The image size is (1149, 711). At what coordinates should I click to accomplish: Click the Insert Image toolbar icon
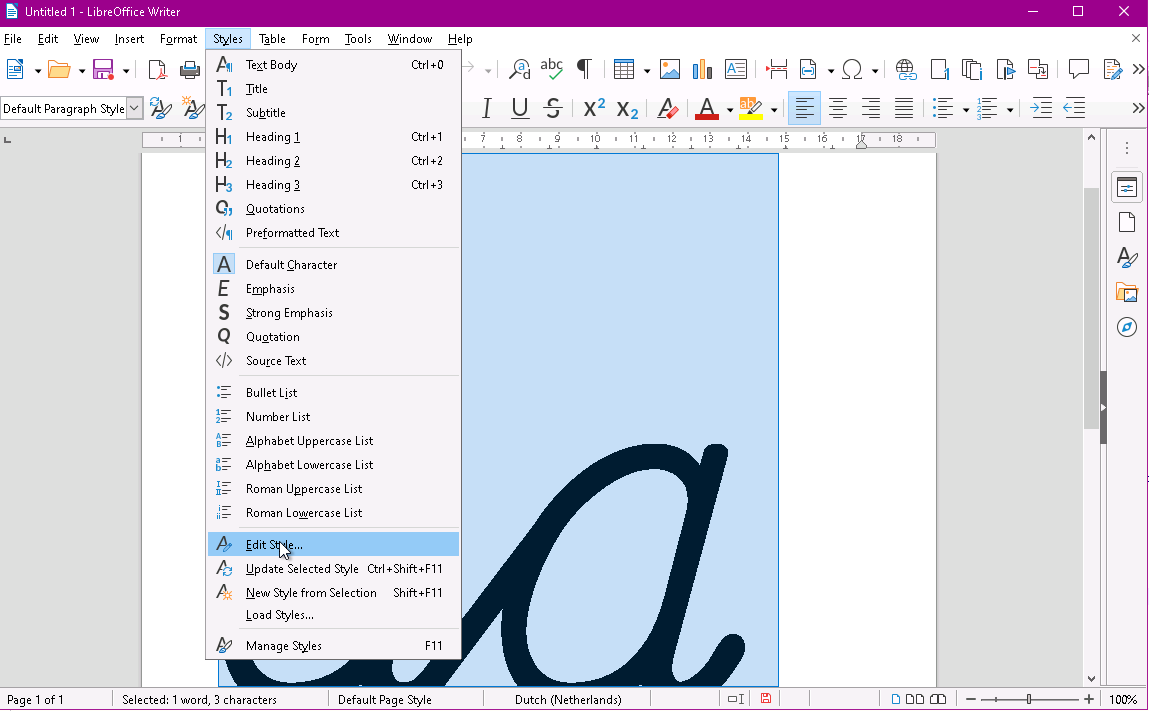(670, 69)
